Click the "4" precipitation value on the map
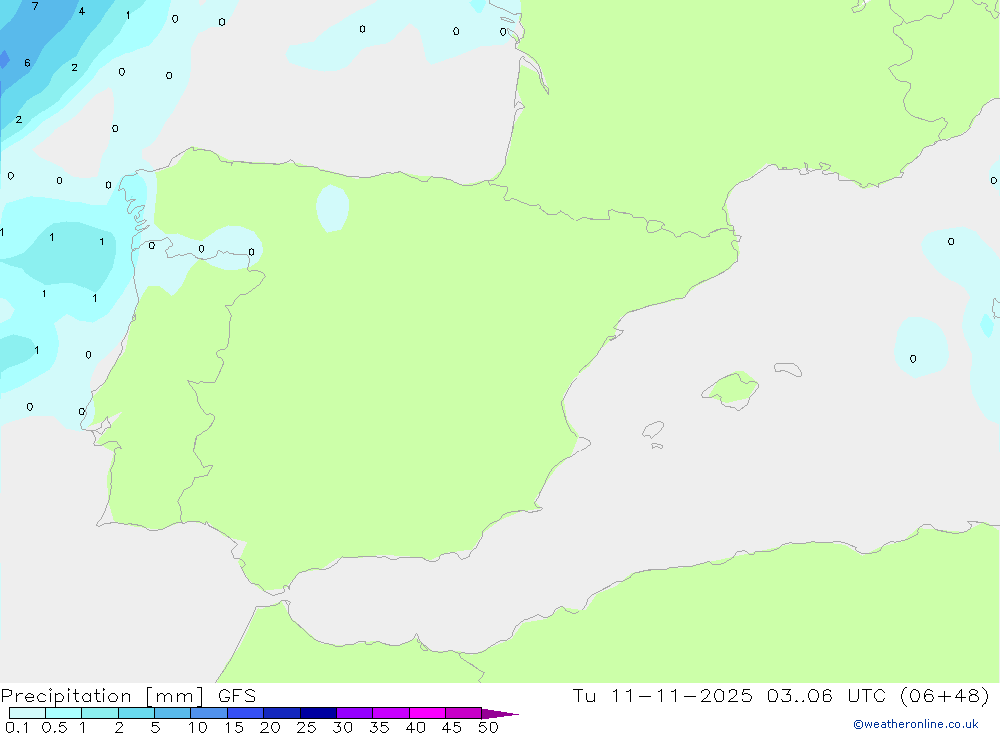 point(82,11)
